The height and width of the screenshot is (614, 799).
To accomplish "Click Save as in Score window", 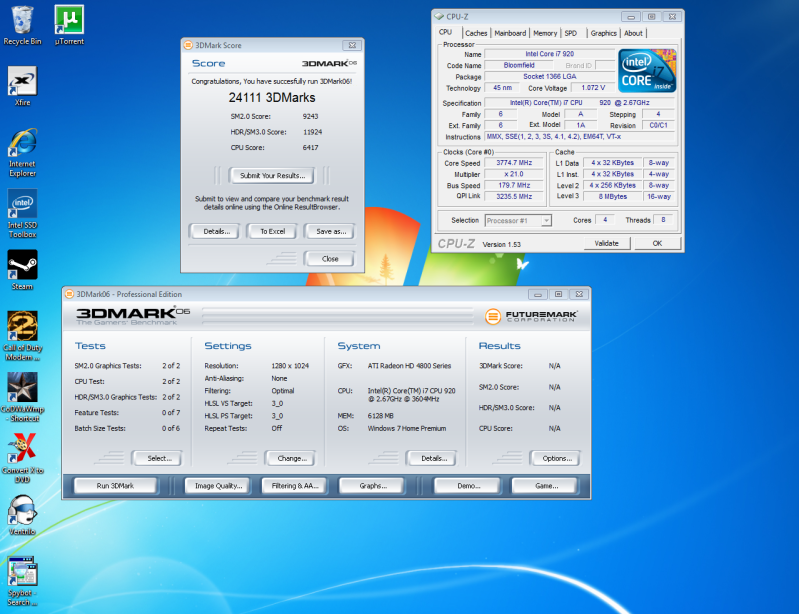I will pos(330,231).
